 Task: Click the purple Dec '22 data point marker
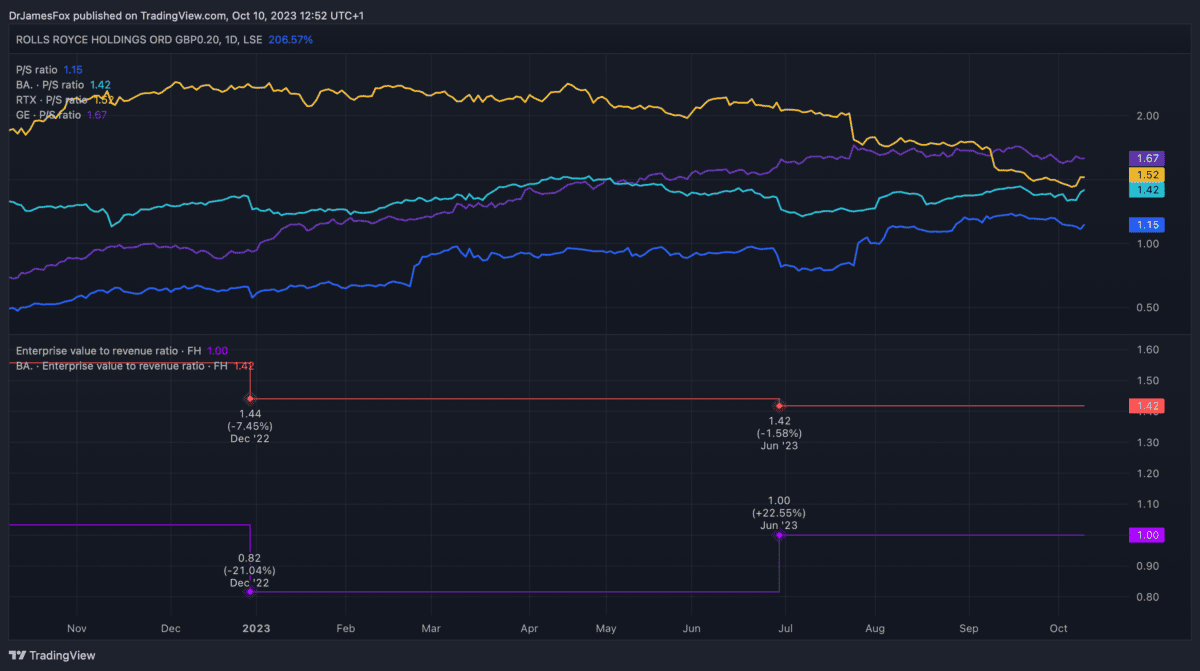(250, 592)
